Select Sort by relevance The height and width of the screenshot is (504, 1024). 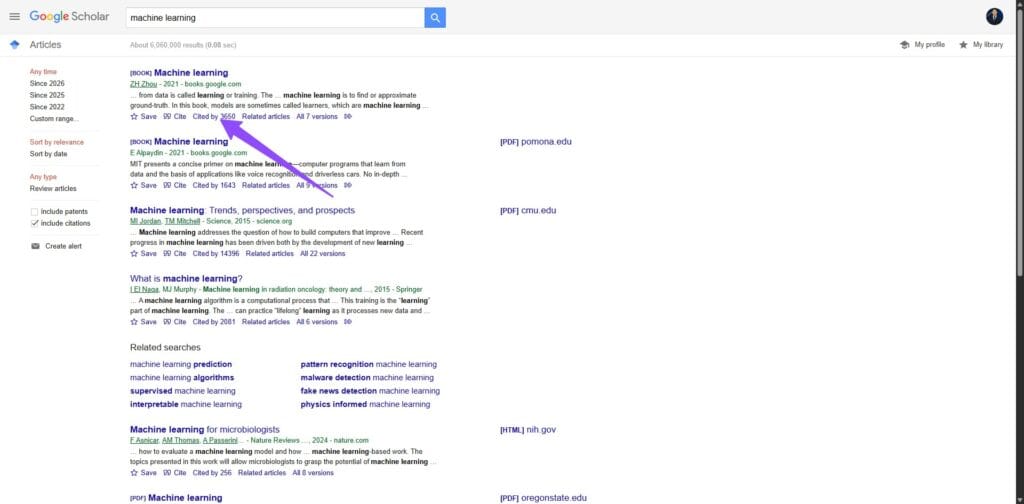pos(57,142)
